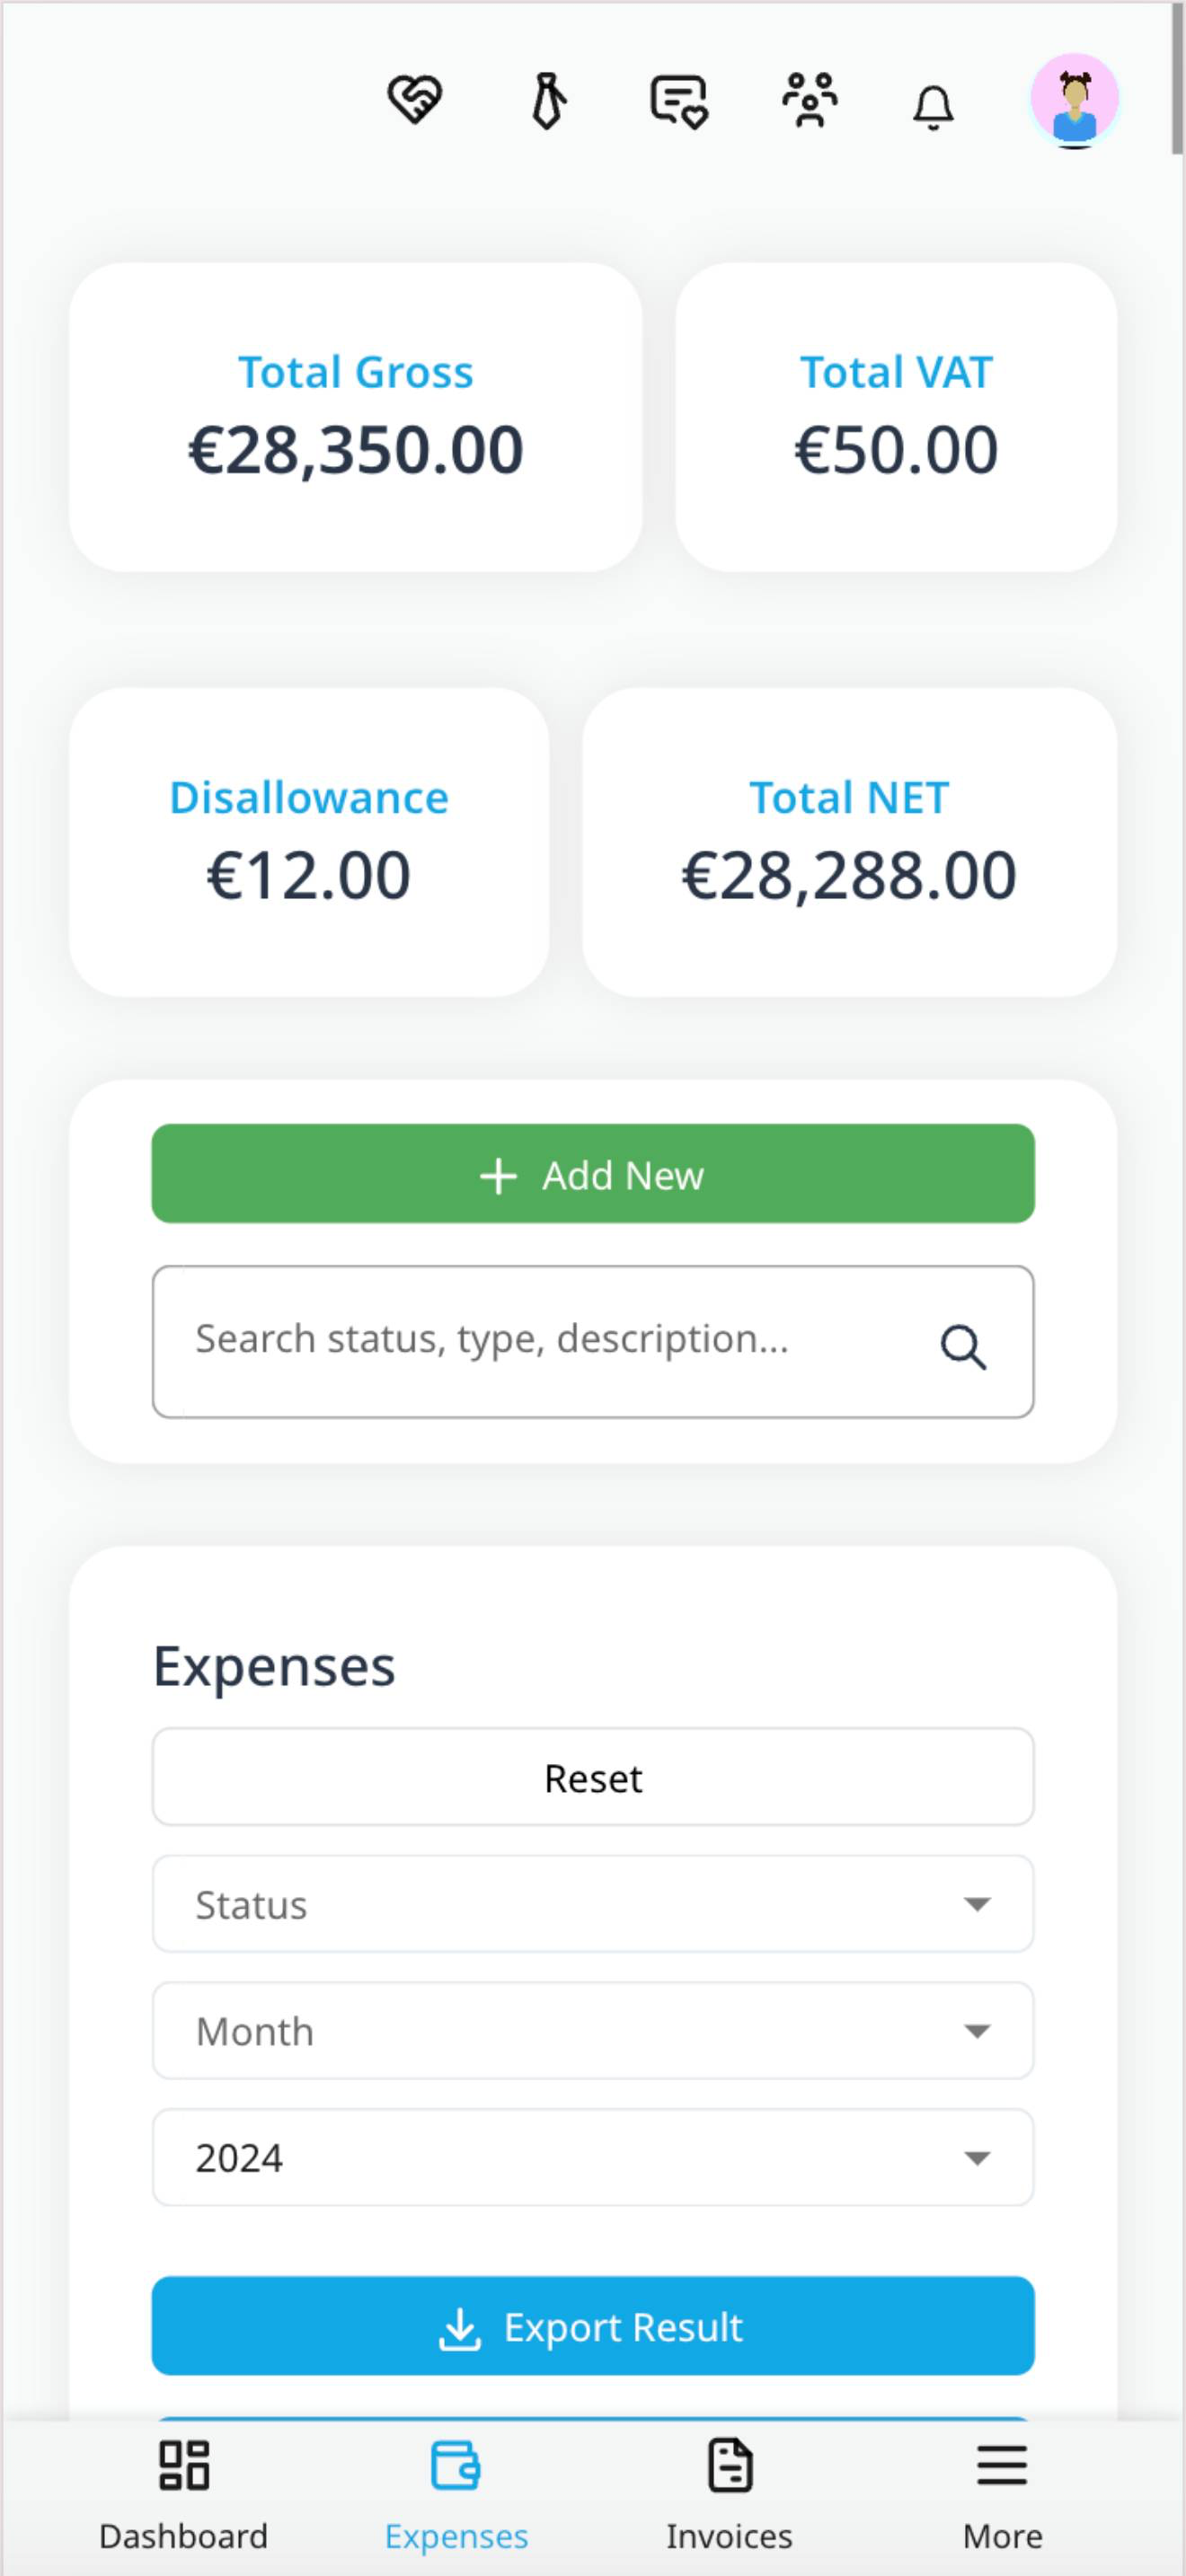Click the Total Gross card
Viewport: 1186px width, 2576px height.
pyautogui.click(x=356, y=417)
